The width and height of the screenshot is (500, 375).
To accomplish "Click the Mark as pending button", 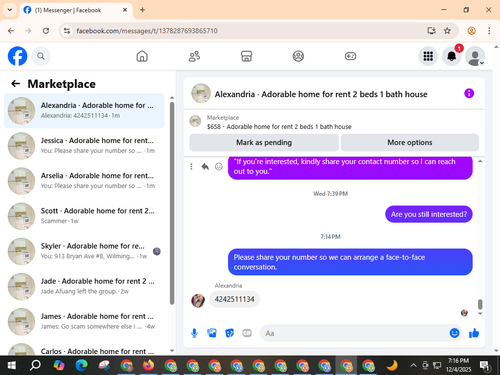I will (x=264, y=143).
